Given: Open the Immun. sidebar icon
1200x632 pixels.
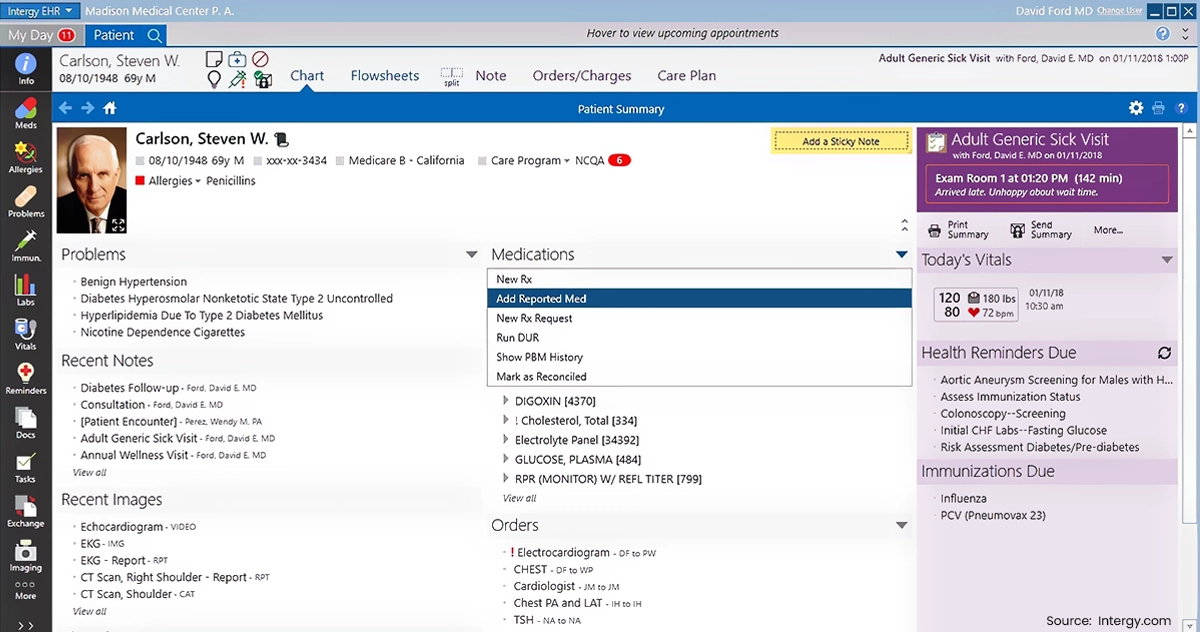Looking at the screenshot, I should (x=25, y=245).
